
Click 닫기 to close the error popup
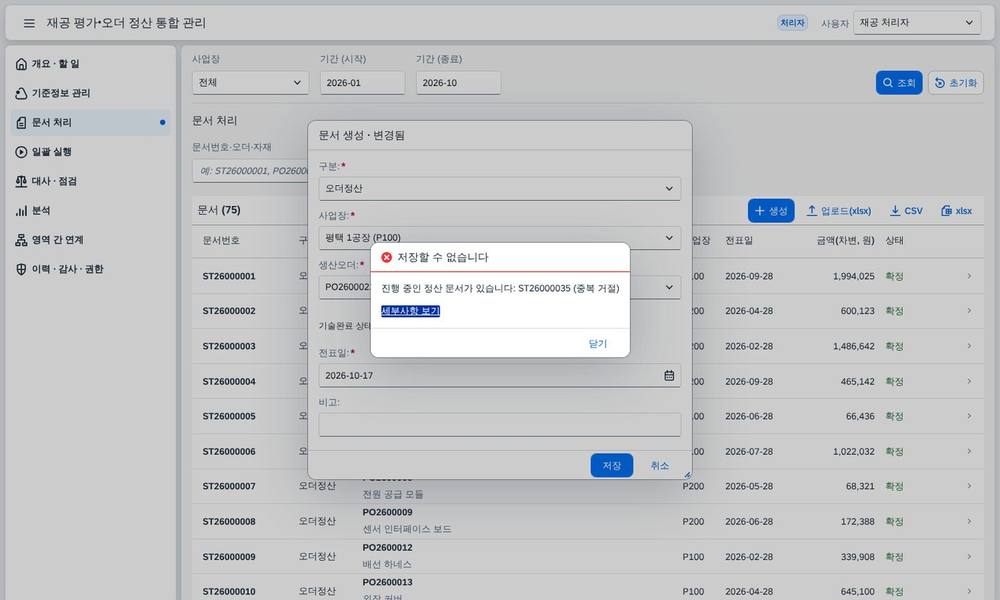[598, 344]
